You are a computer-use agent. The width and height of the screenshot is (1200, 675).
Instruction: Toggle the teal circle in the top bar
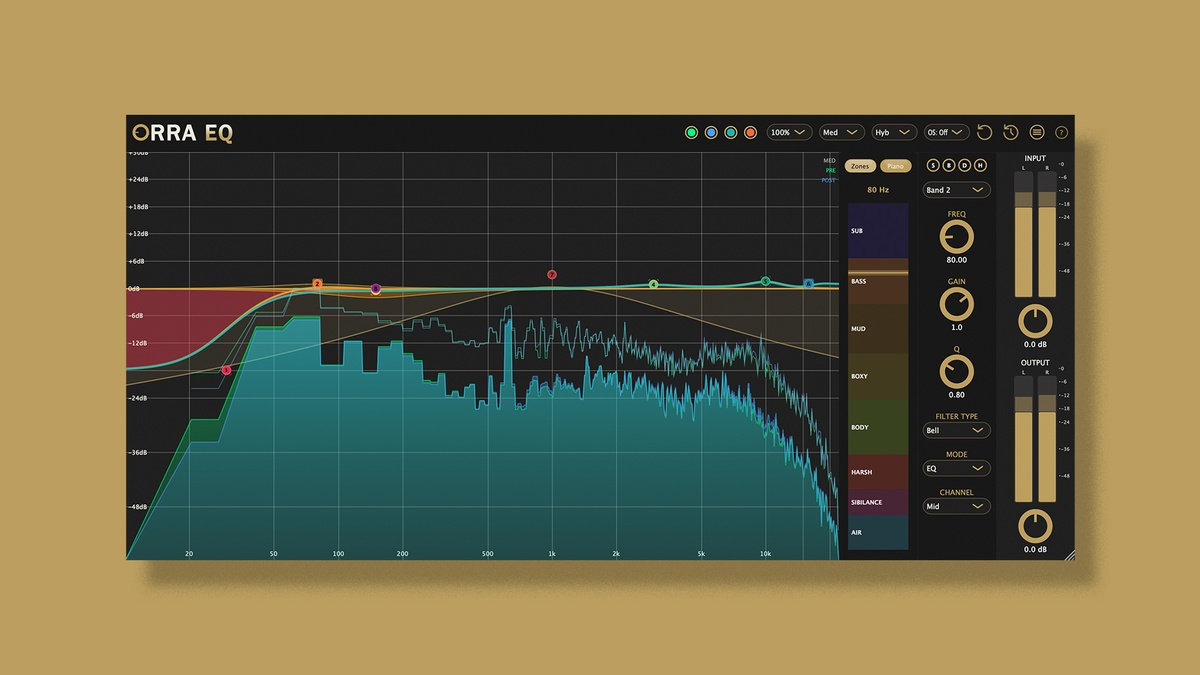coord(731,132)
